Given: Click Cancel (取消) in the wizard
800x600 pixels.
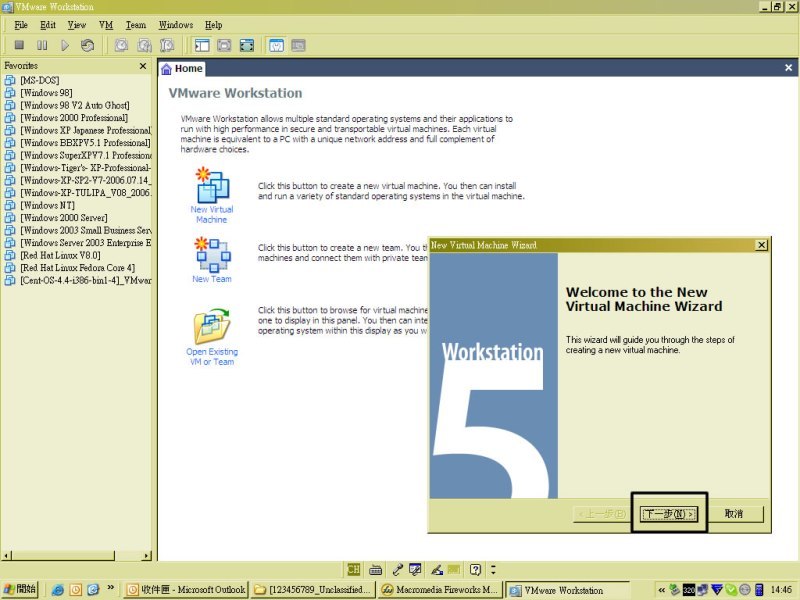Looking at the screenshot, I should tap(734, 514).
